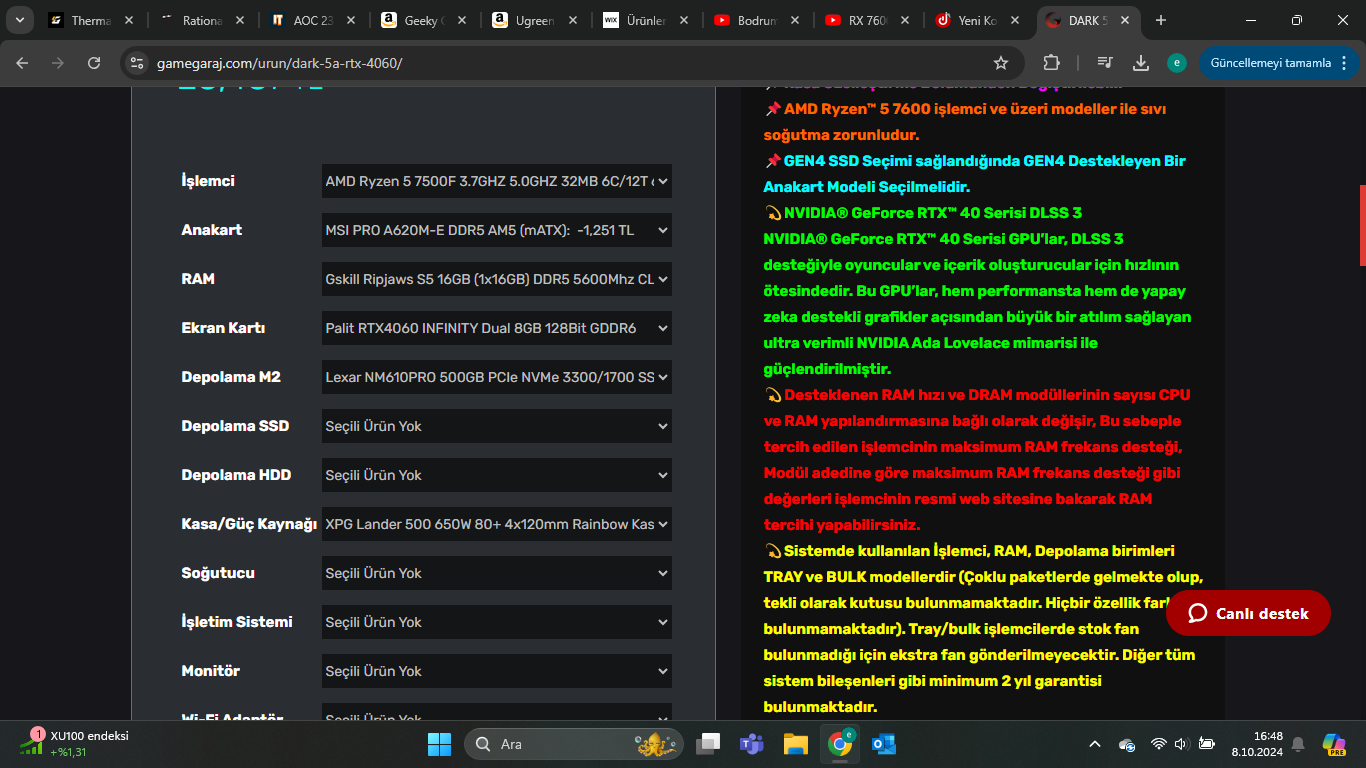The width and height of the screenshot is (1366, 768).
Task: Open the Anakart motherboard dropdown
Action: click(x=497, y=230)
